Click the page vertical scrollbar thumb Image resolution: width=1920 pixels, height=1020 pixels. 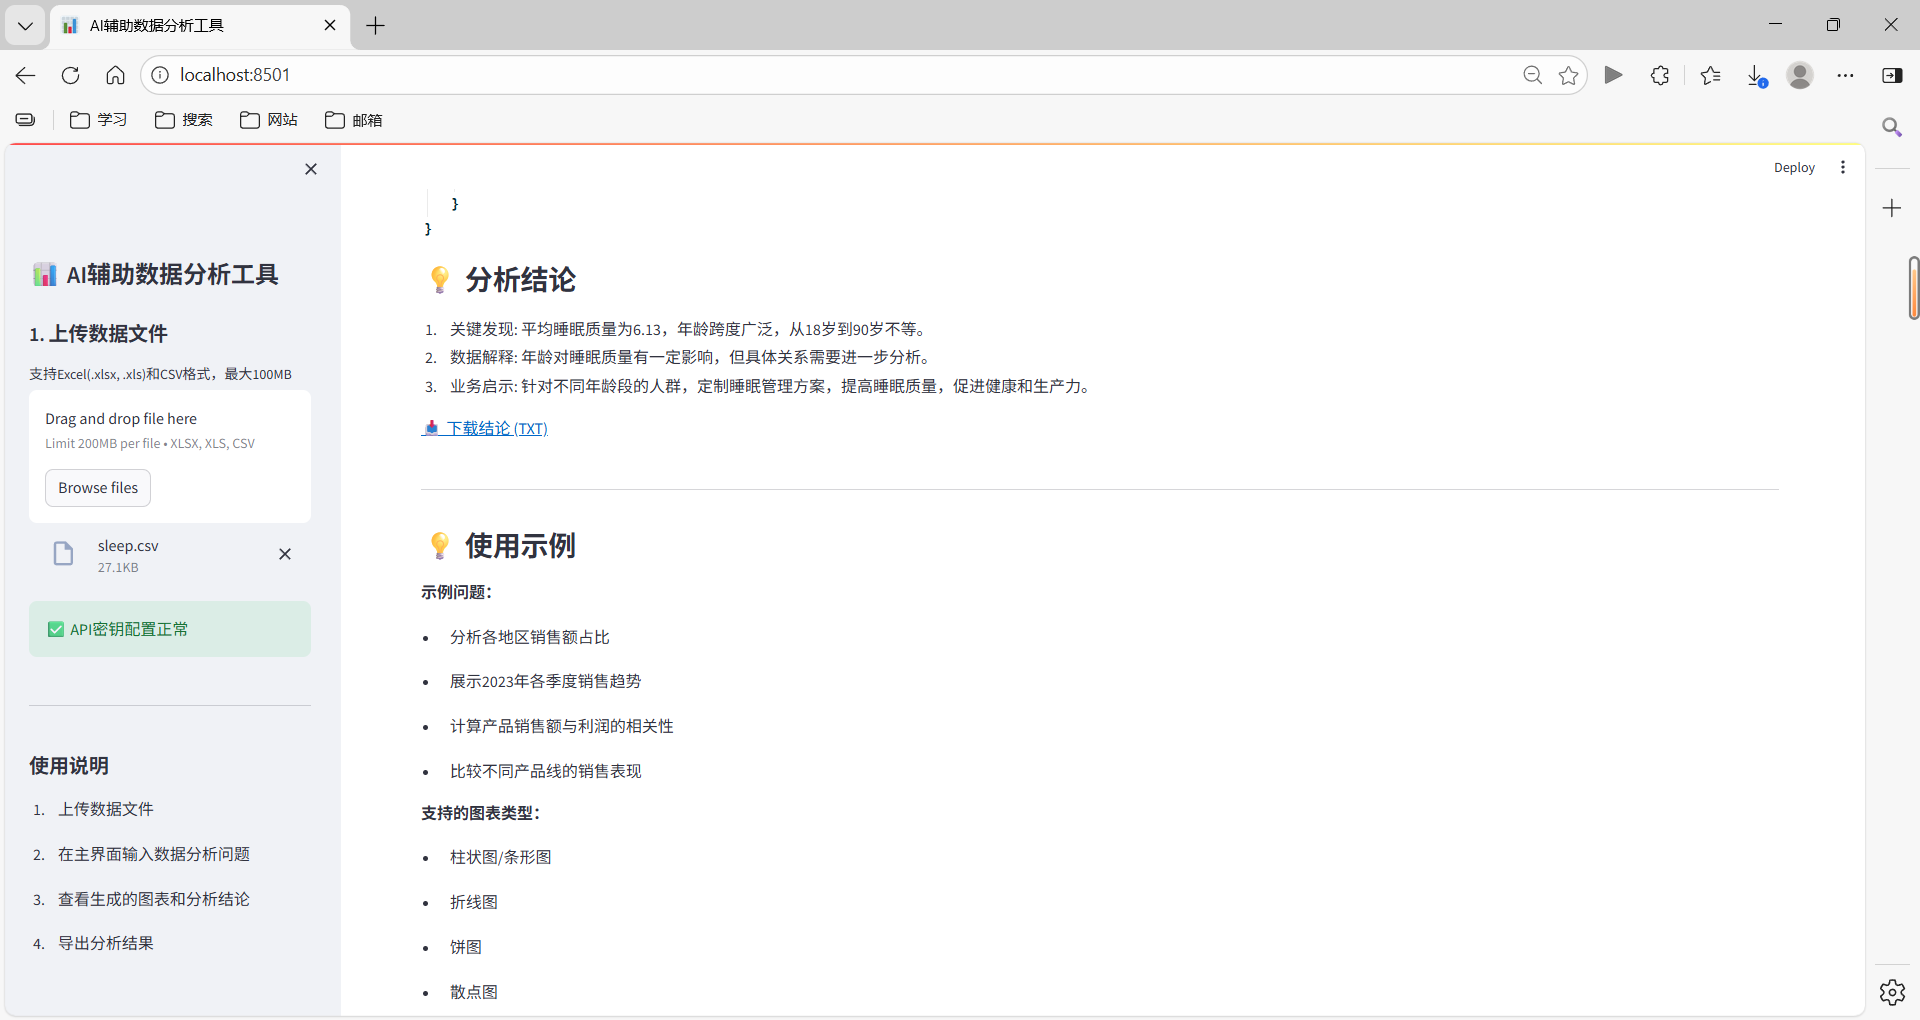(x=1913, y=288)
